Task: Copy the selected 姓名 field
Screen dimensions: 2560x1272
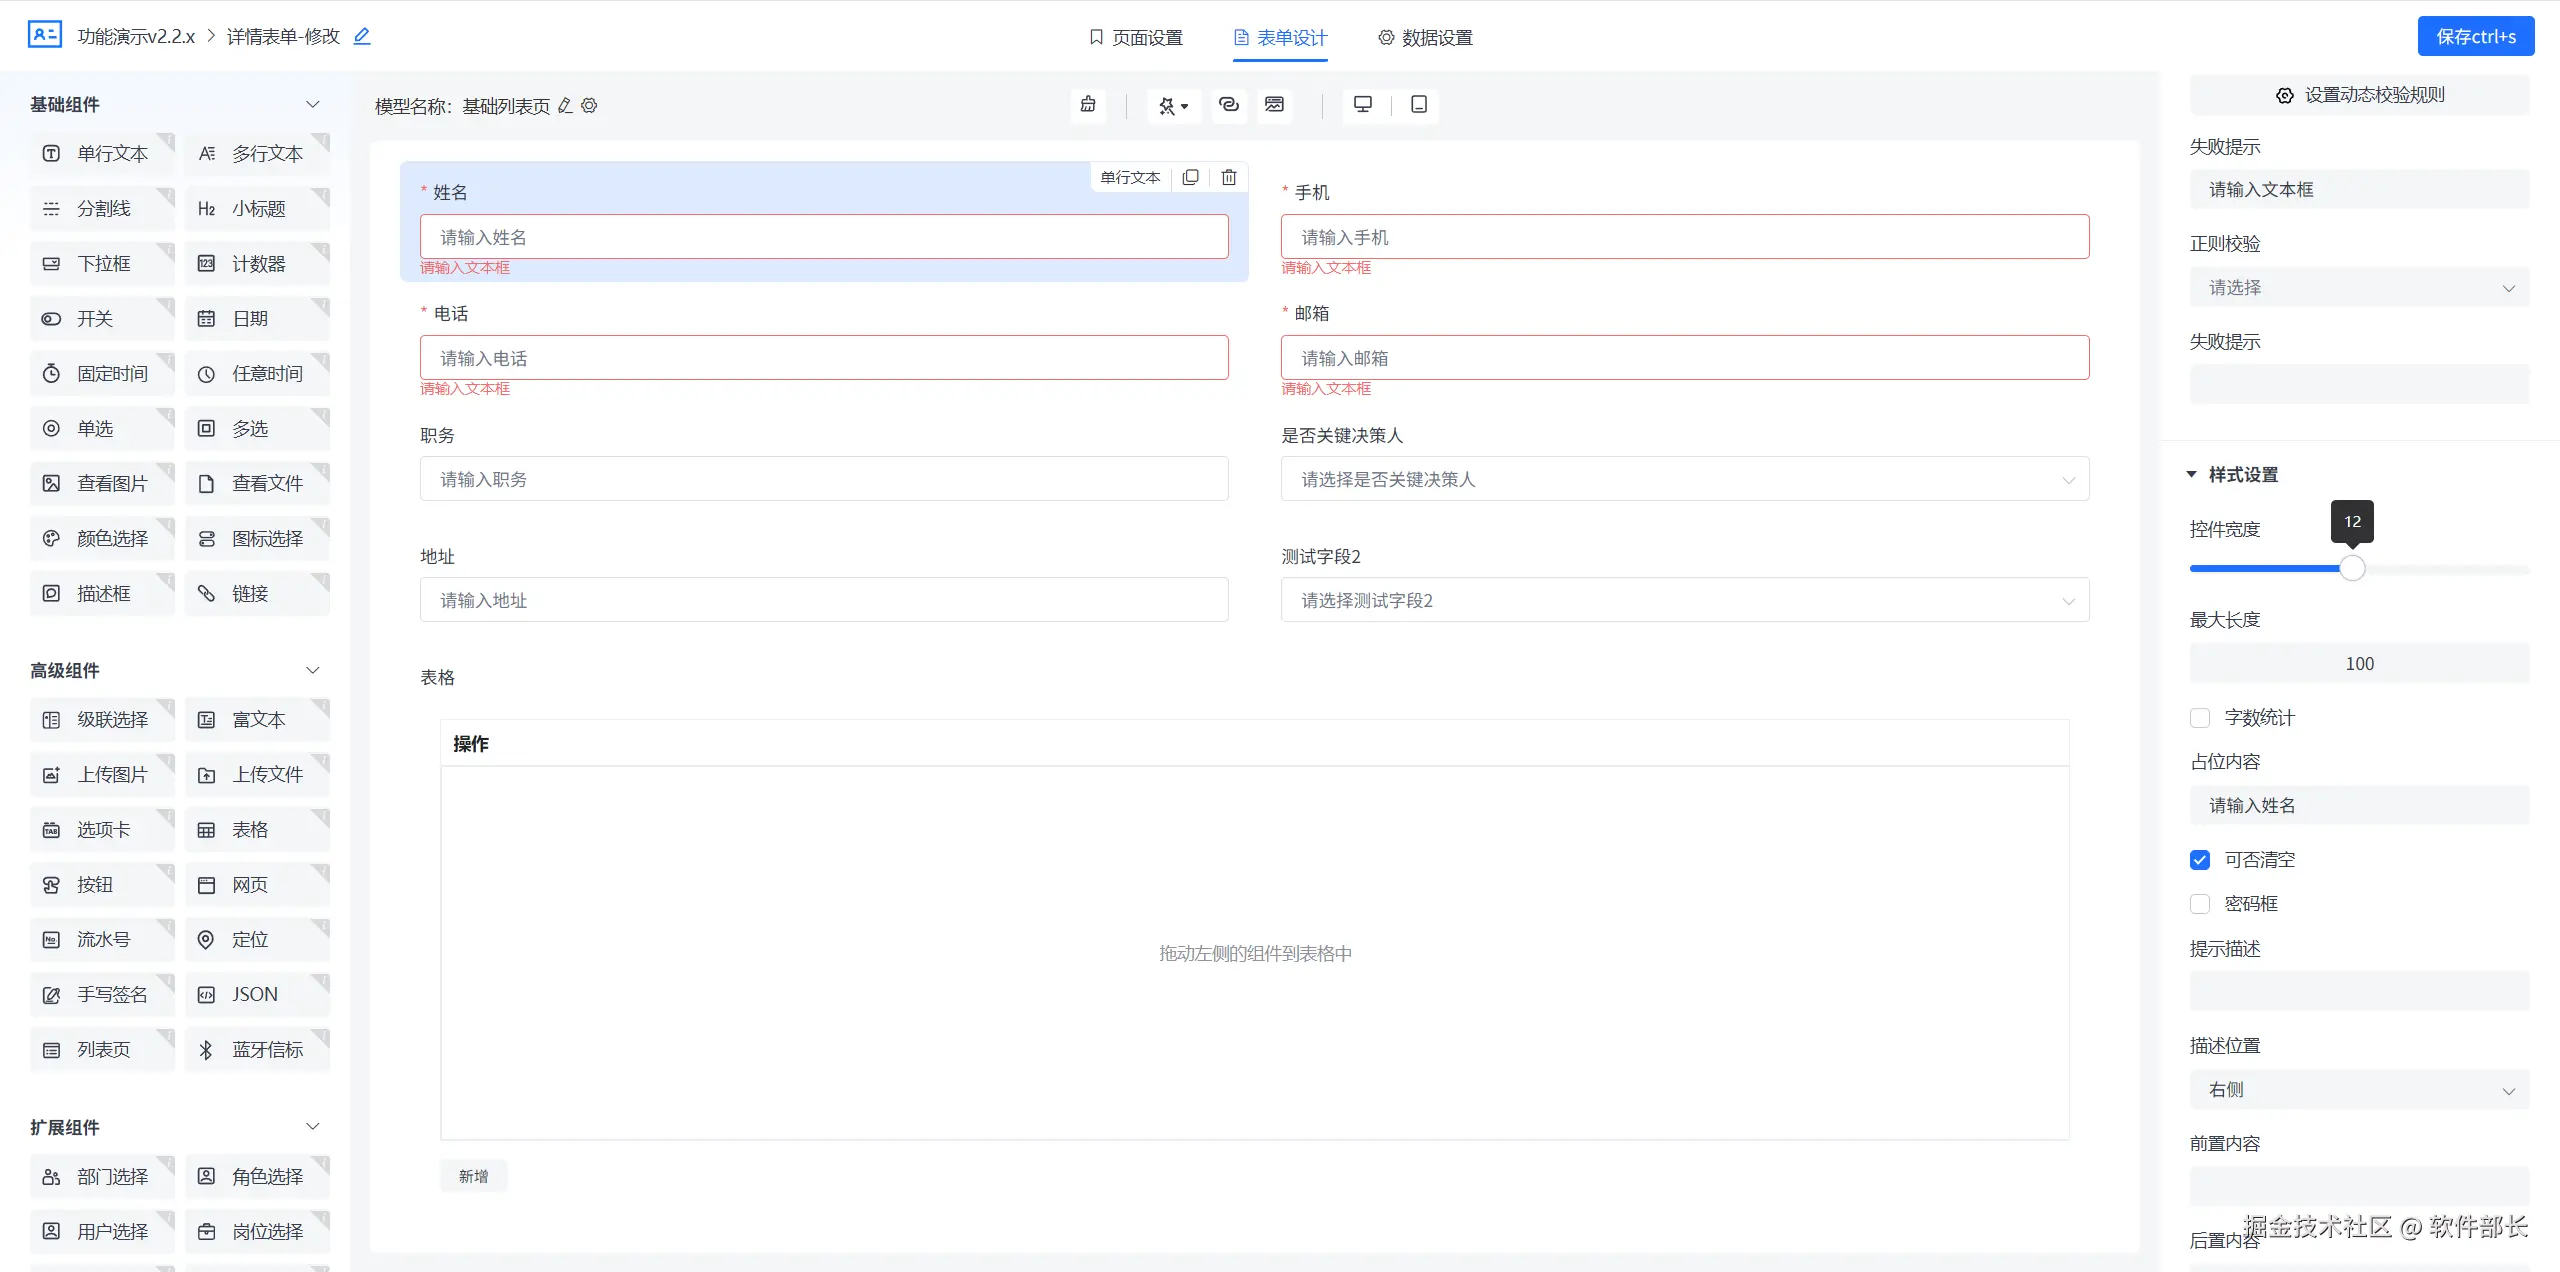Action: point(1190,177)
